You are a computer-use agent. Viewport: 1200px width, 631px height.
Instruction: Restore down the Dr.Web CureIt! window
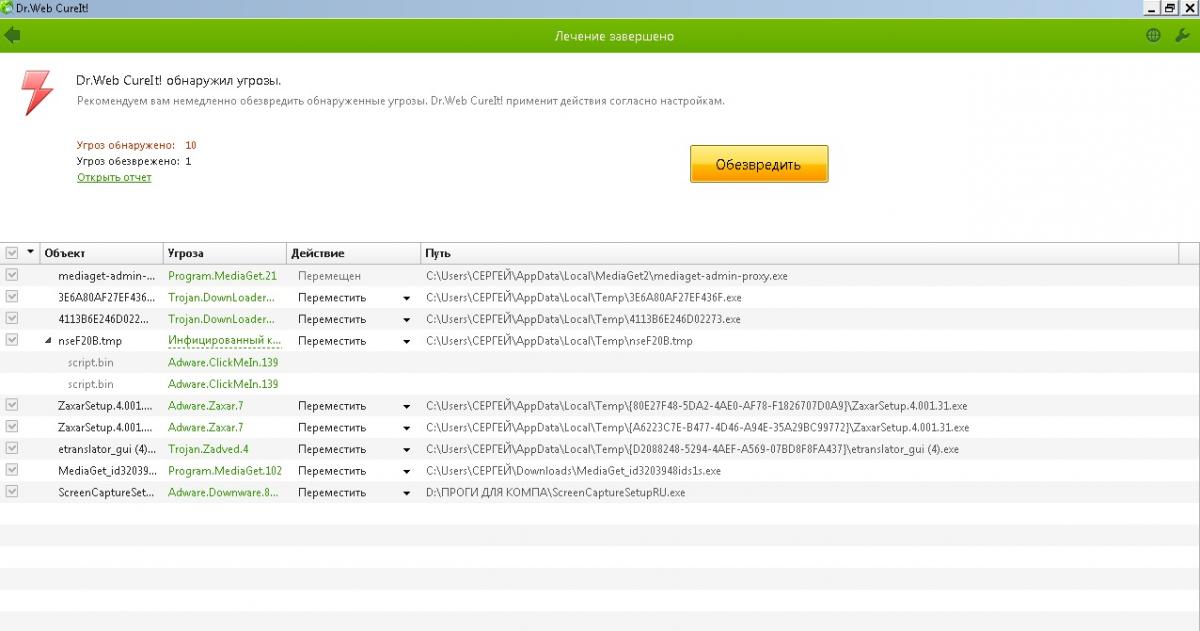1169,7
